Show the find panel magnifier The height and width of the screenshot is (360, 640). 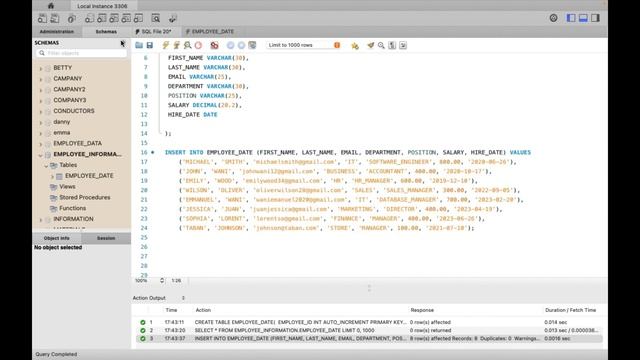click(381, 45)
